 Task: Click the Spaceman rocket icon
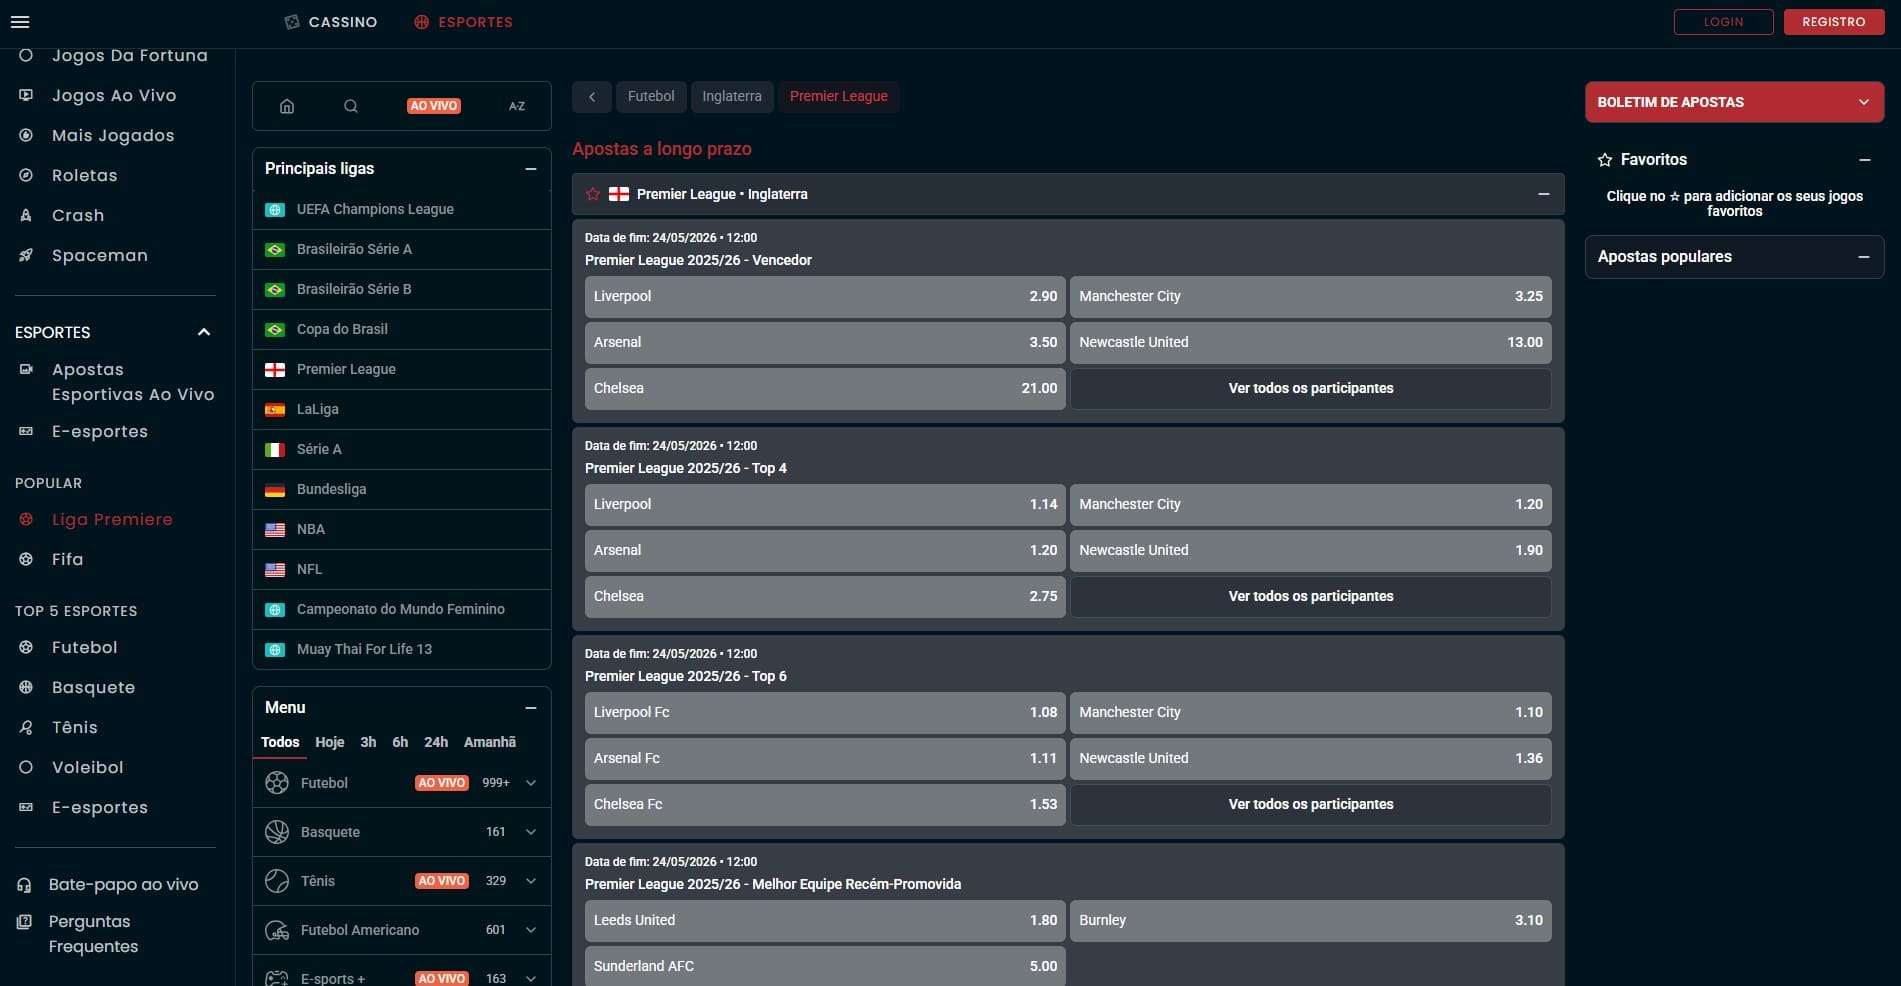[x=26, y=255]
